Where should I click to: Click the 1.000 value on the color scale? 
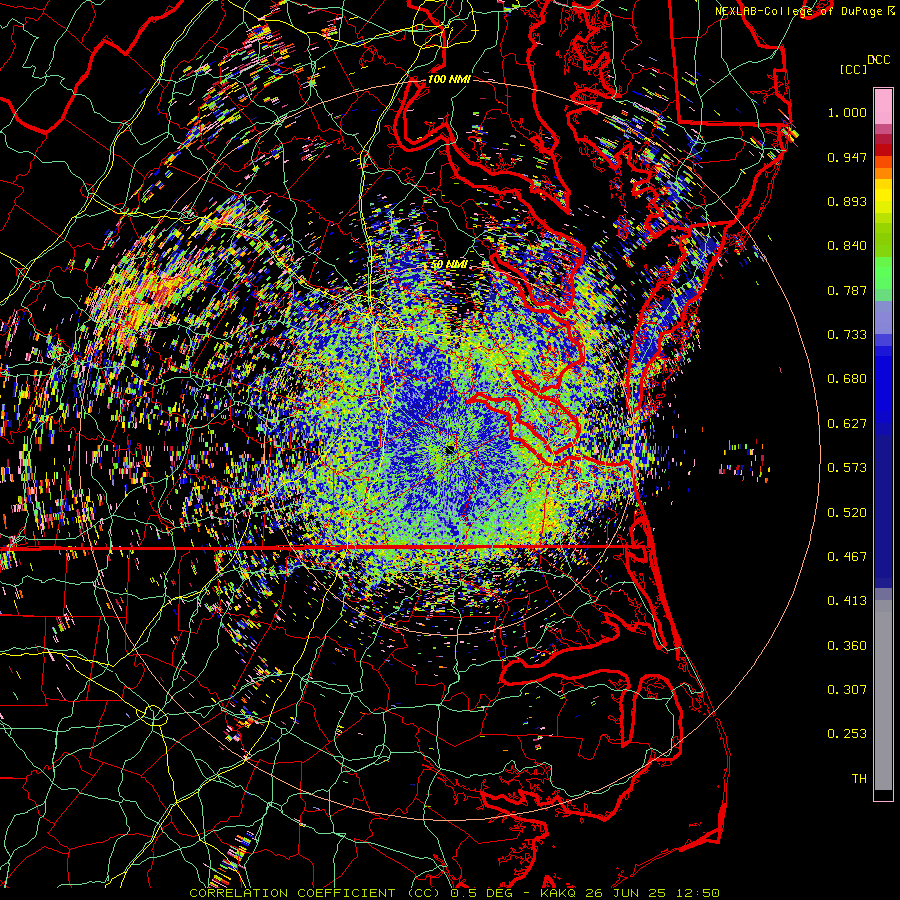[x=847, y=112]
